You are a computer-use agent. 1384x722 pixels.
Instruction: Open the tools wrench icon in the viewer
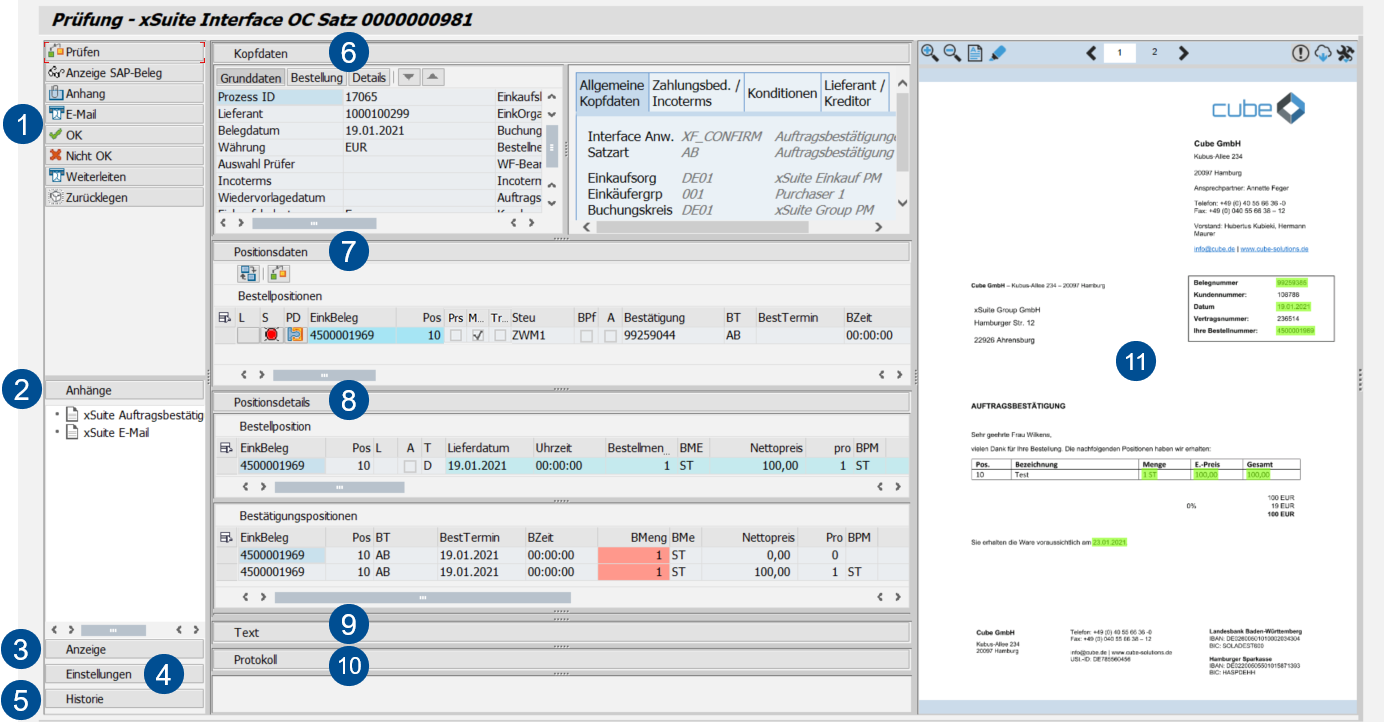pos(1345,52)
